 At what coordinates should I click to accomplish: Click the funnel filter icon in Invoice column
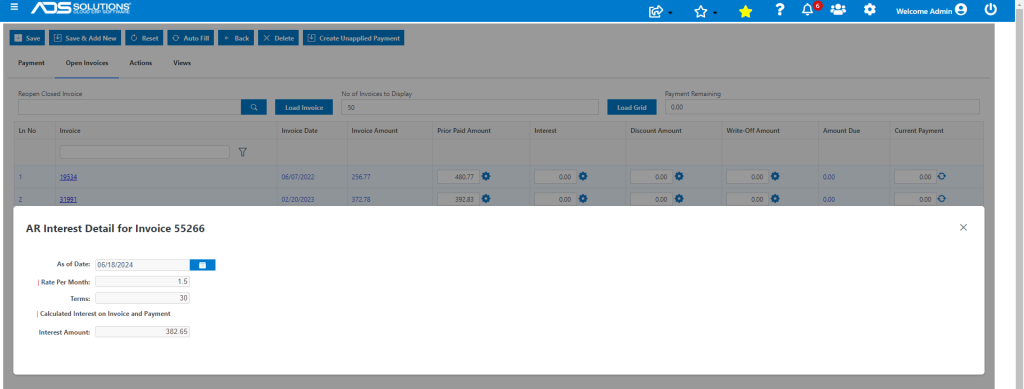click(242, 152)
